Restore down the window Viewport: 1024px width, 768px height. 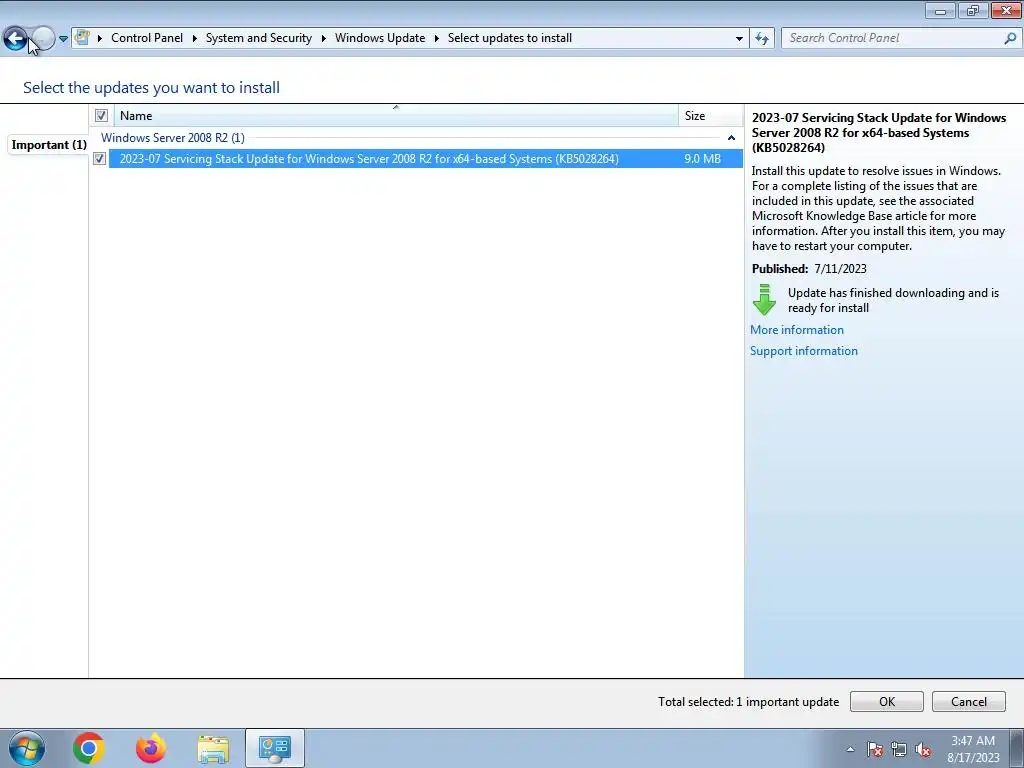coord(973,10)
